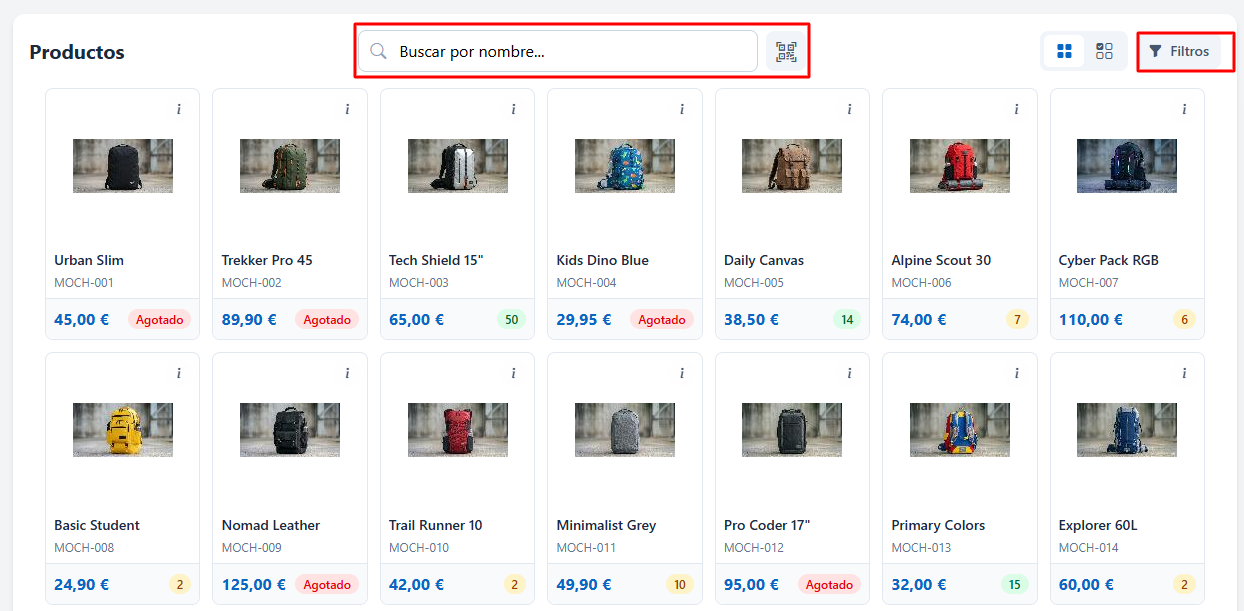The height and width of the screenshot is (611, 1244).
Task: Switch to compact list view icon
Action: 1104,51
